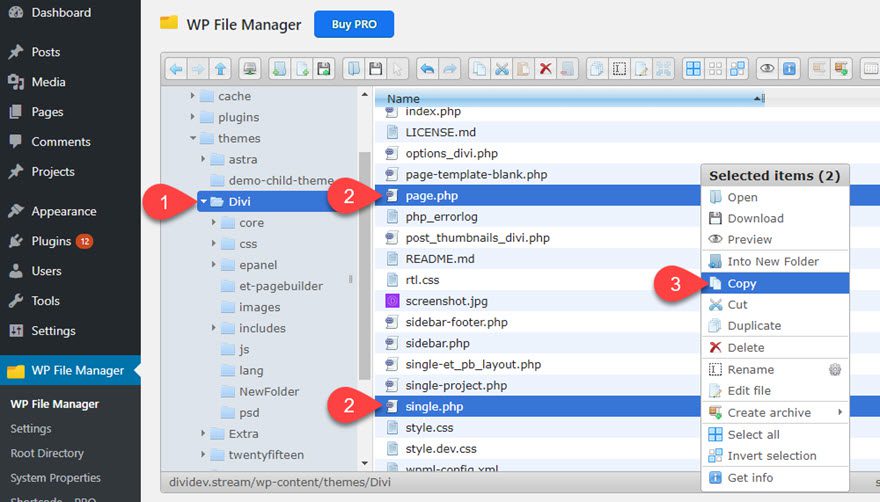Sort files by the Name column header
Image resolution: width=880 pixels, height=502 pixels.
pos(570,99)
